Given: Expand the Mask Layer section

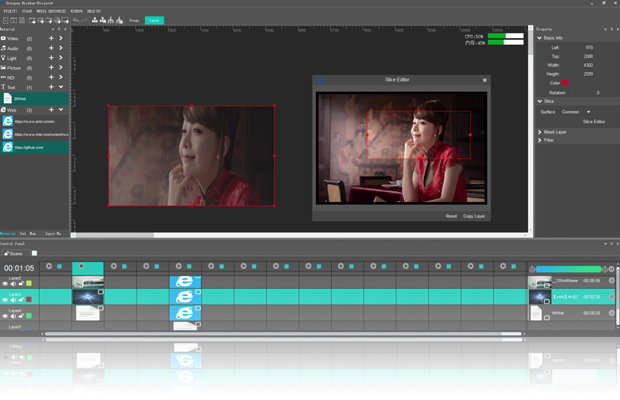Looking at the screenshot, I should [x=540, y=132].
